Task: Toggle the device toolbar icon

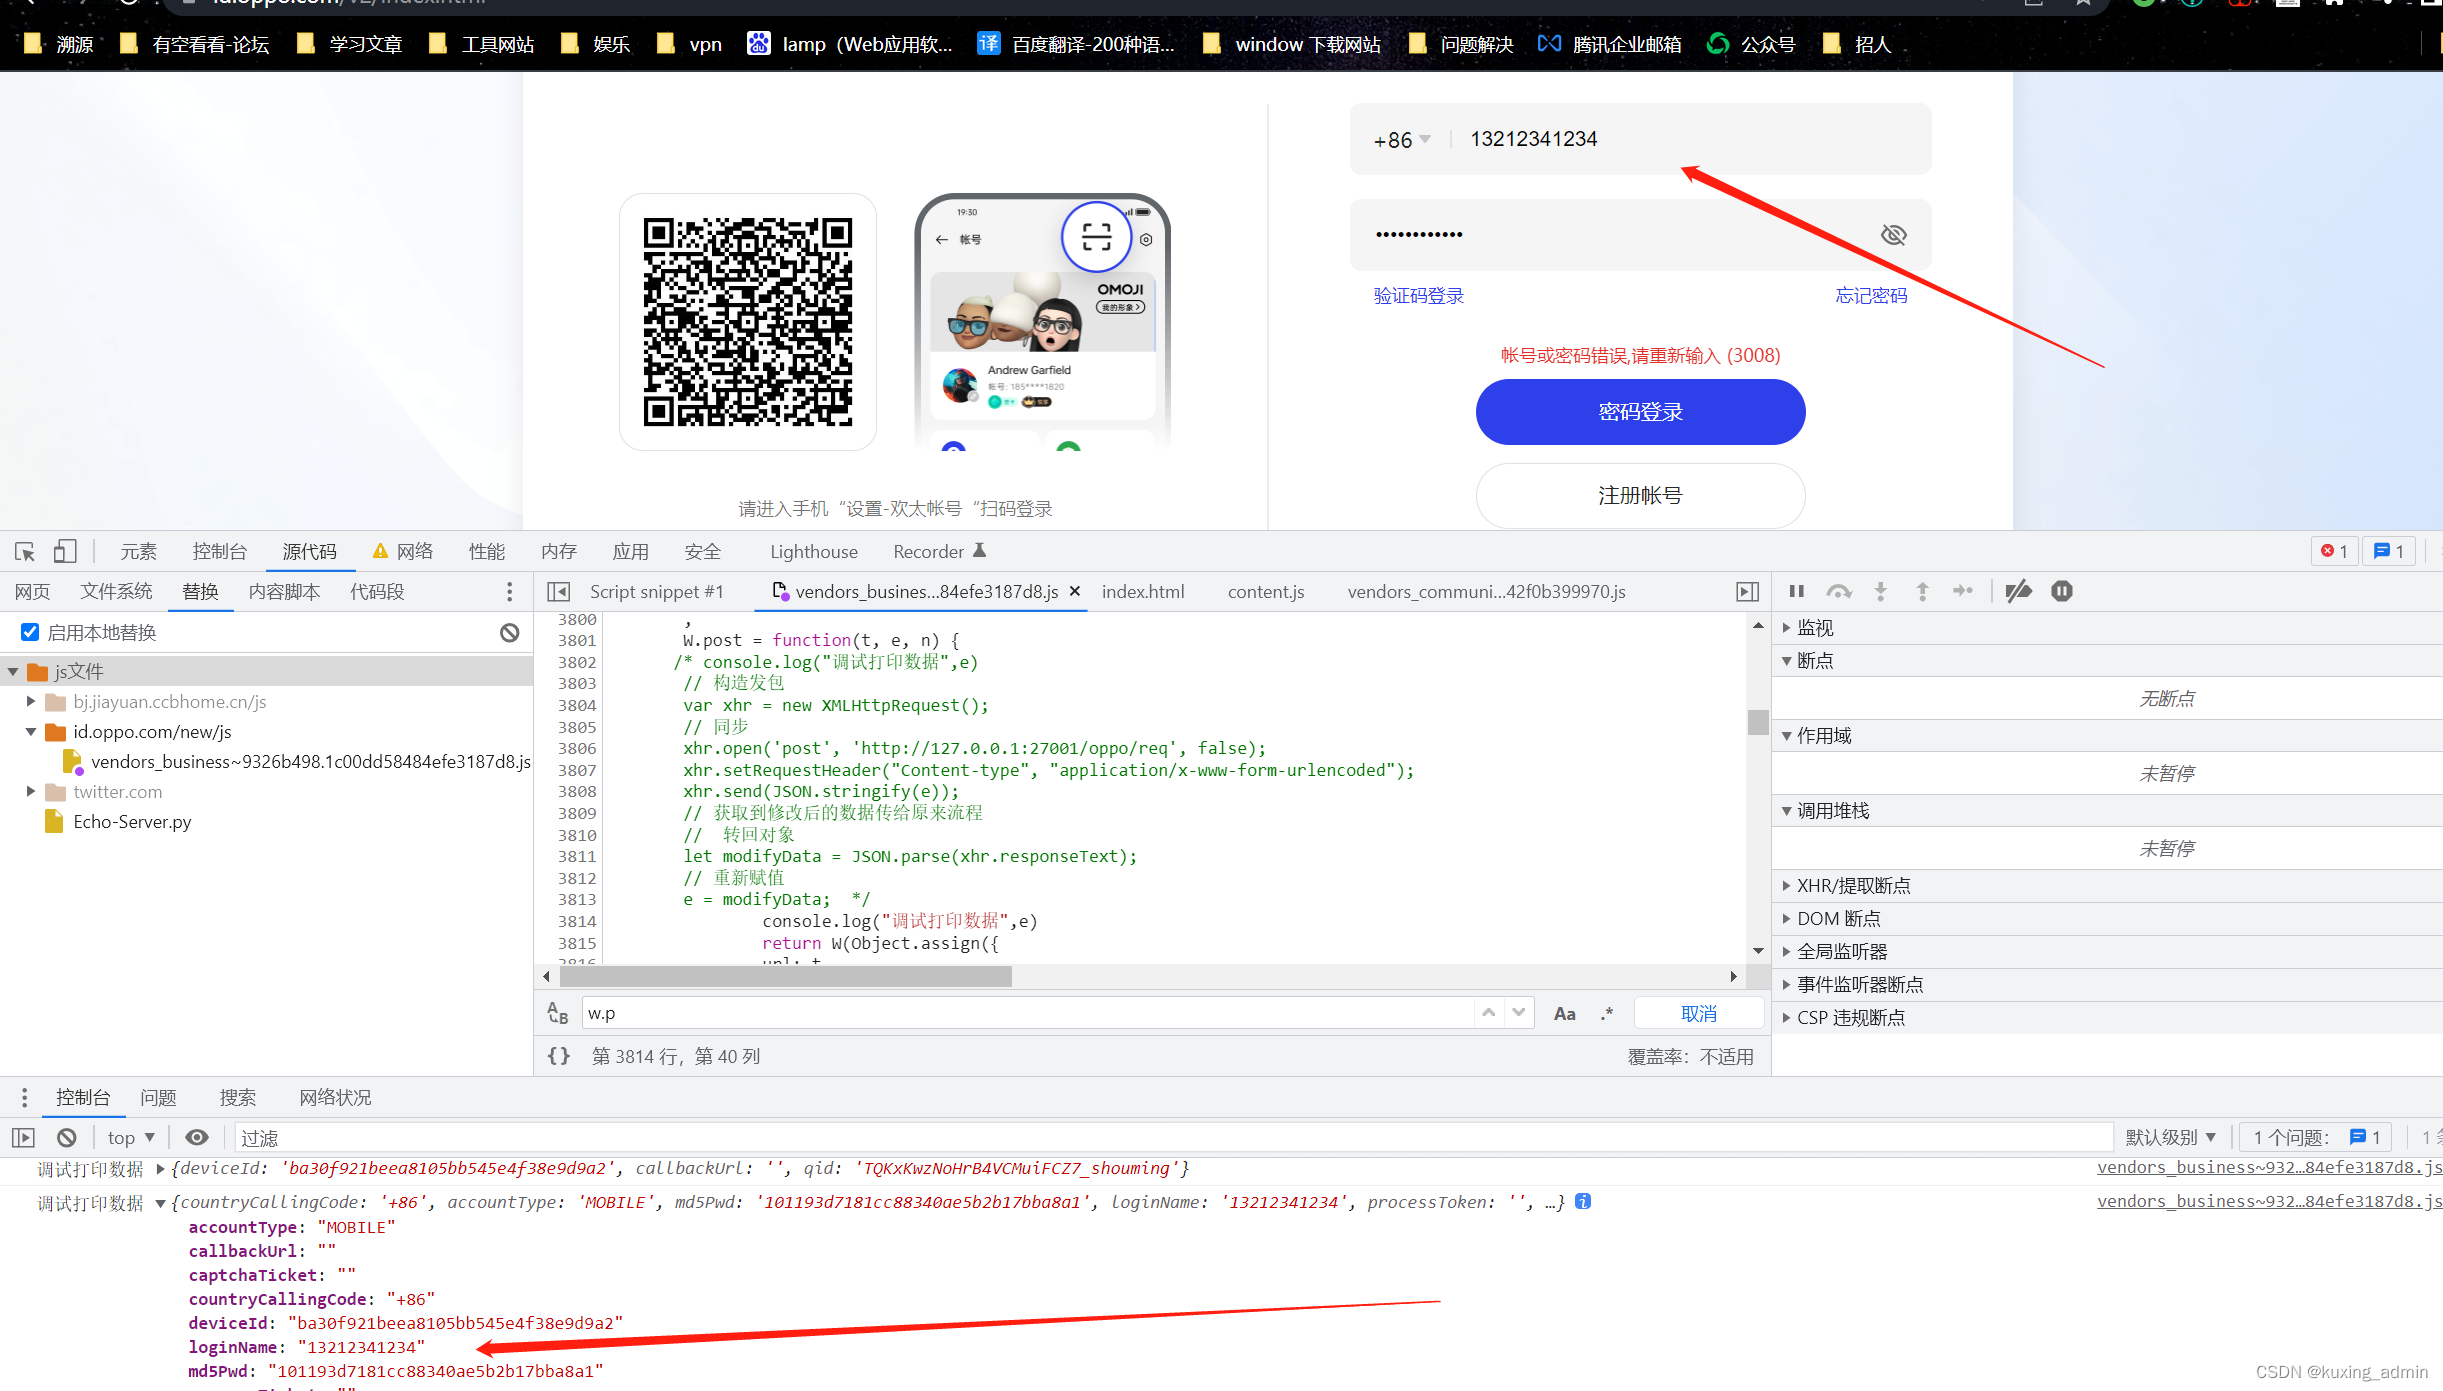Action: 65,552
